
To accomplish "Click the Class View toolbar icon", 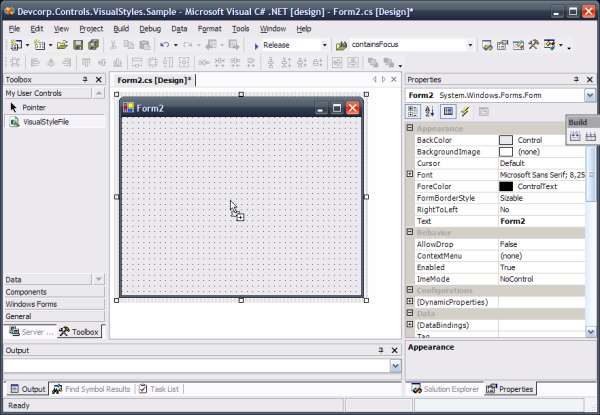I will 549,45.
